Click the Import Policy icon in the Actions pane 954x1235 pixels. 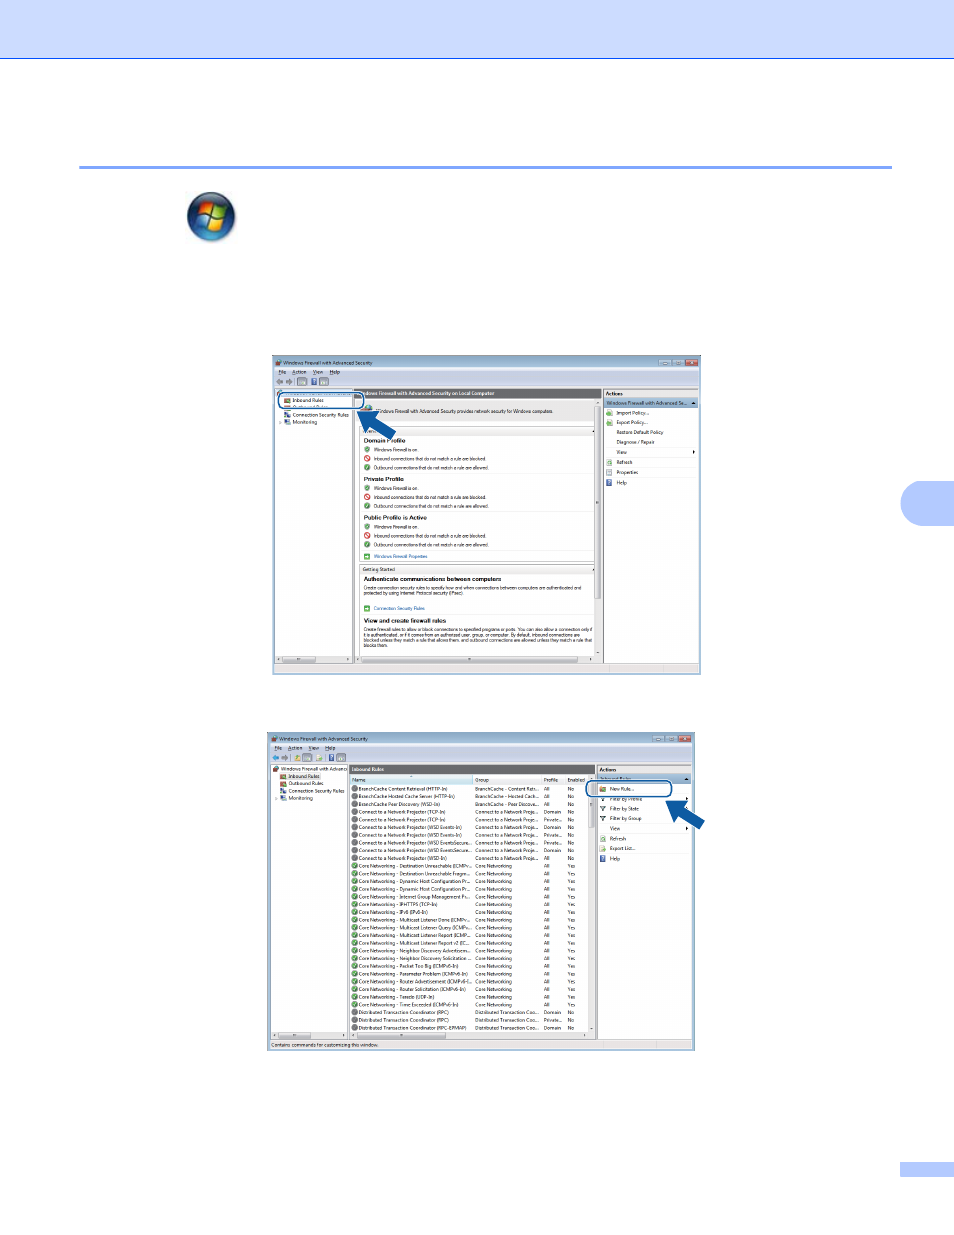pos(610,413)
